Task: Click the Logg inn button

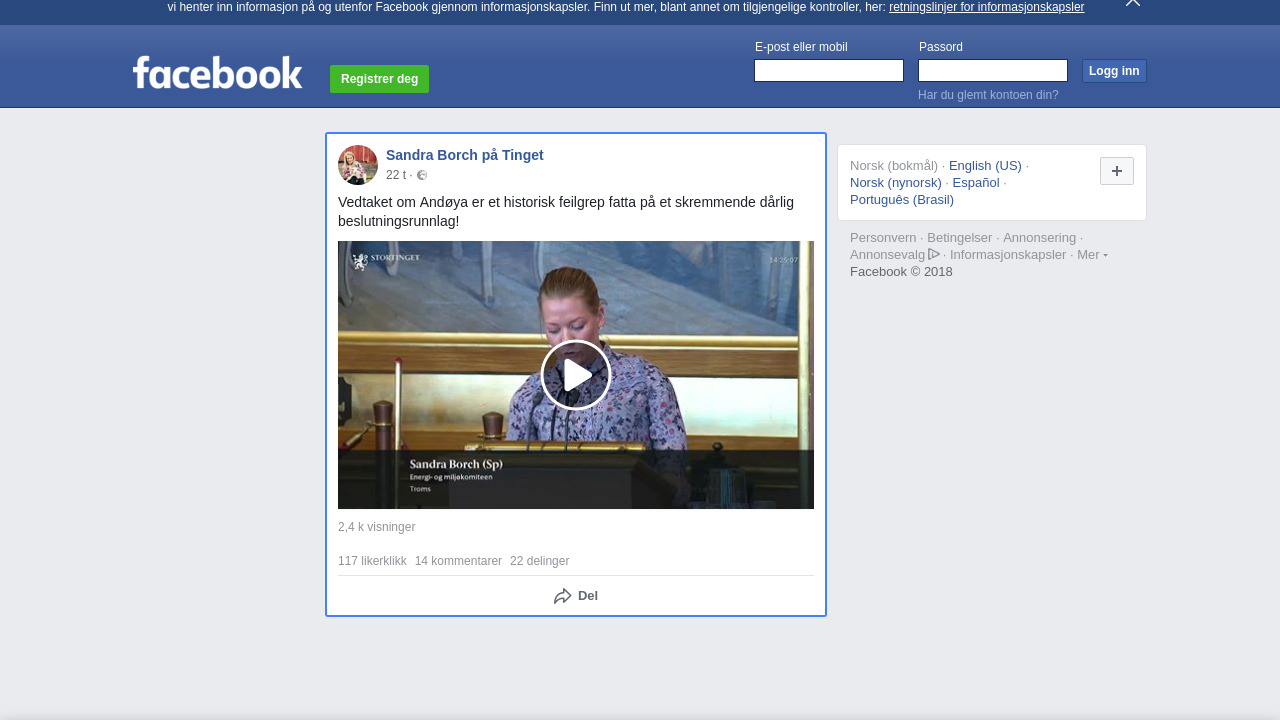Action: coord(1114,71)
